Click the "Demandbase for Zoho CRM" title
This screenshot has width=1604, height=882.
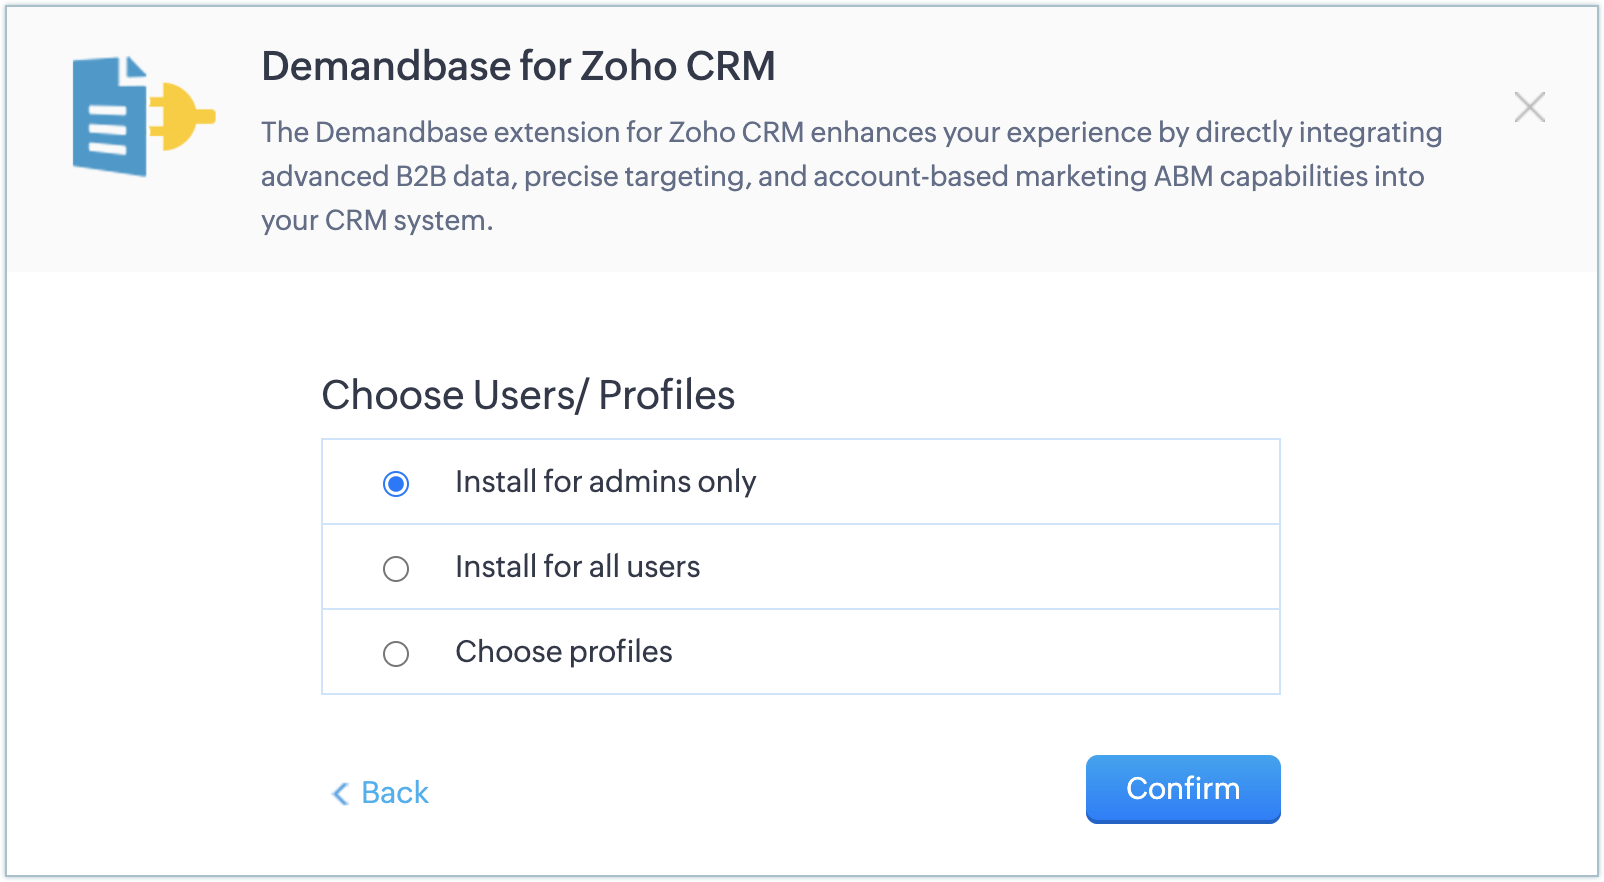[x=518, y=66]
